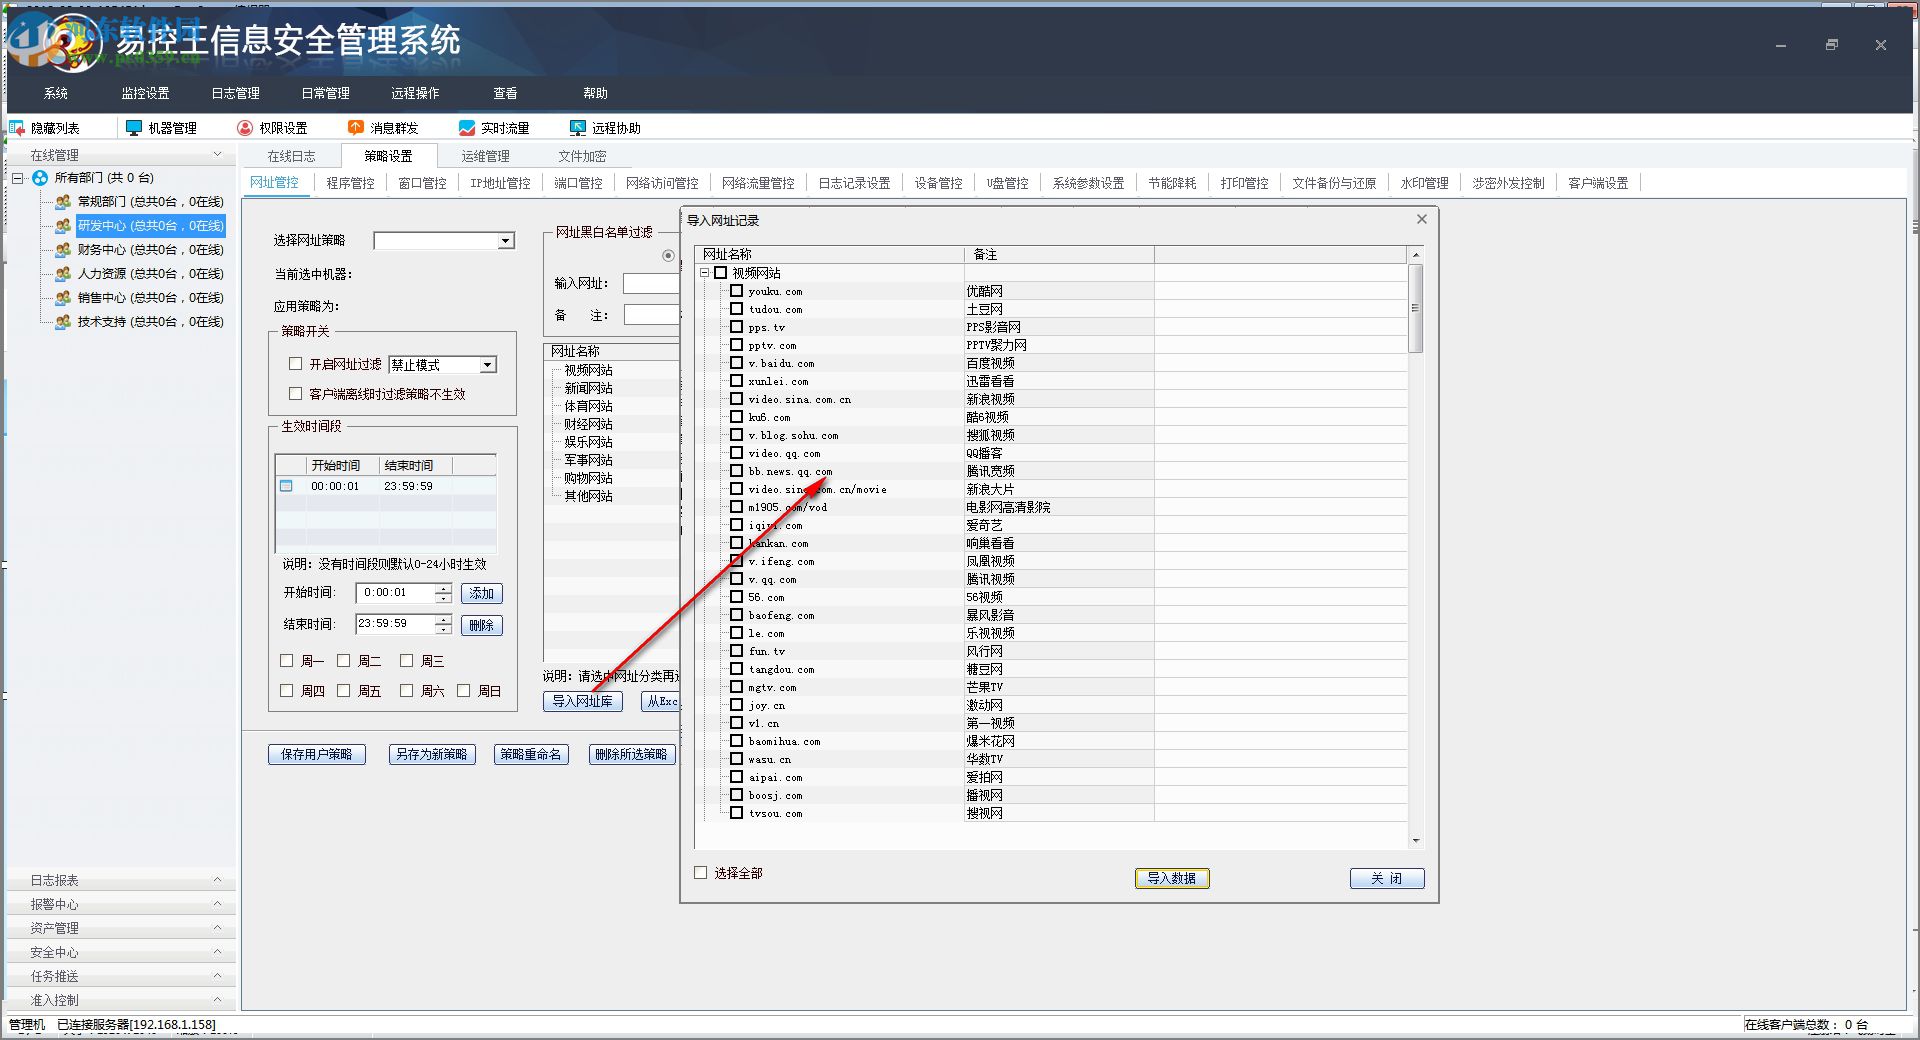
Task: Select 研发中心 department in tree
Action: (150, 226)
